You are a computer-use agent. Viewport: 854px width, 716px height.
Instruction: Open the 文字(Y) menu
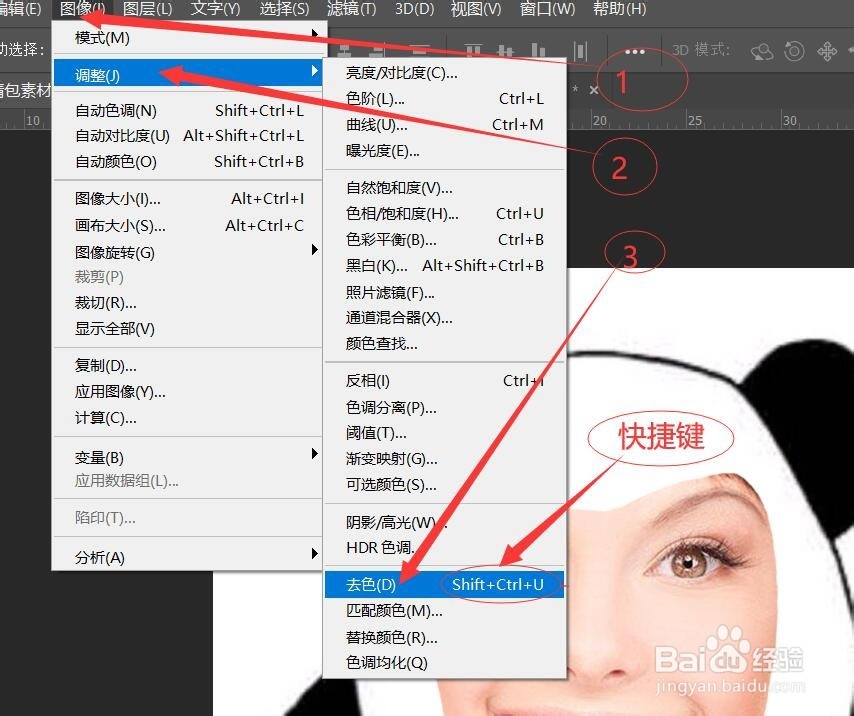tap(215, 9)
